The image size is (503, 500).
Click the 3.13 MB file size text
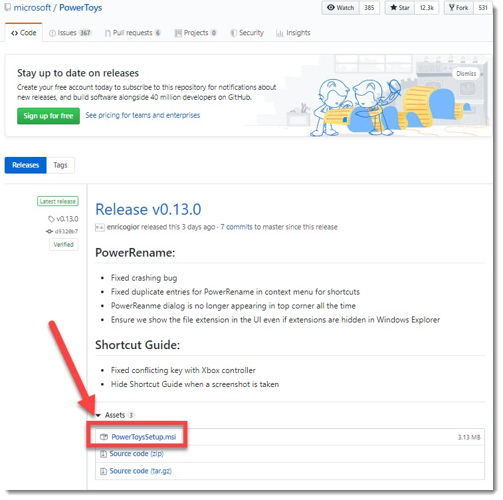click(x=469, y=437)
